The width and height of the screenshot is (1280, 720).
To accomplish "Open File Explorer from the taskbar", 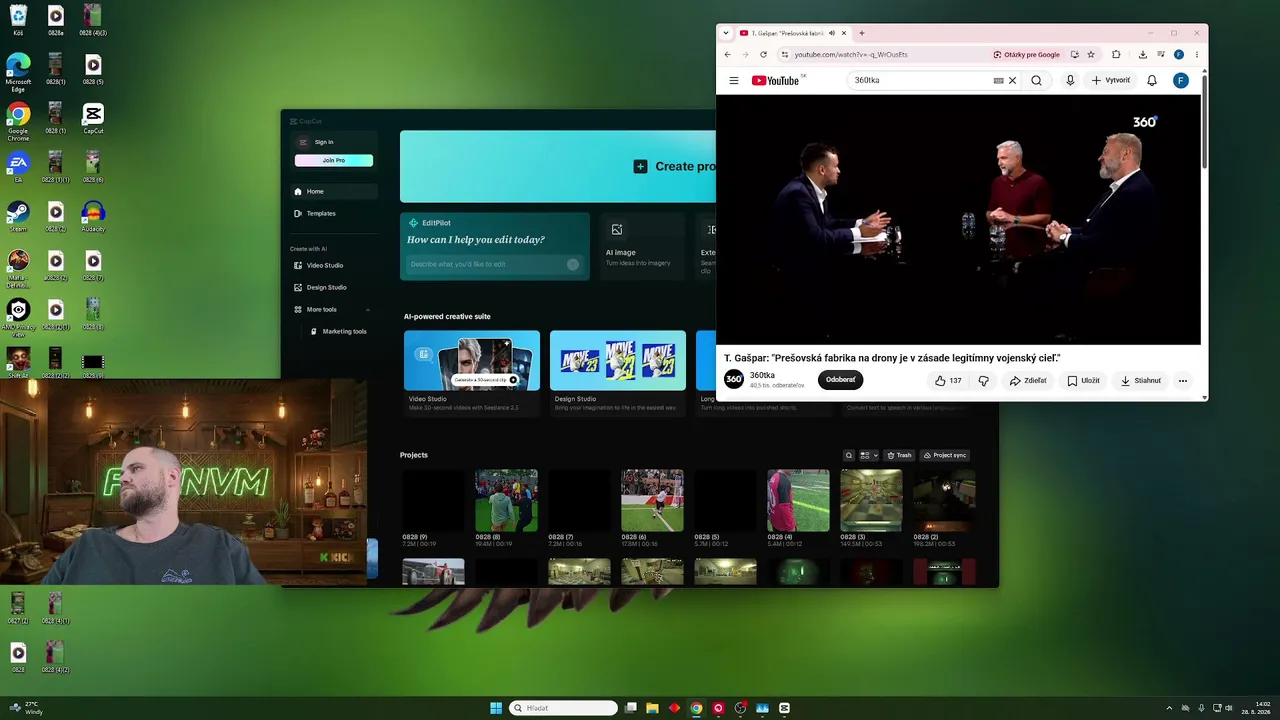I will (652, 708).
